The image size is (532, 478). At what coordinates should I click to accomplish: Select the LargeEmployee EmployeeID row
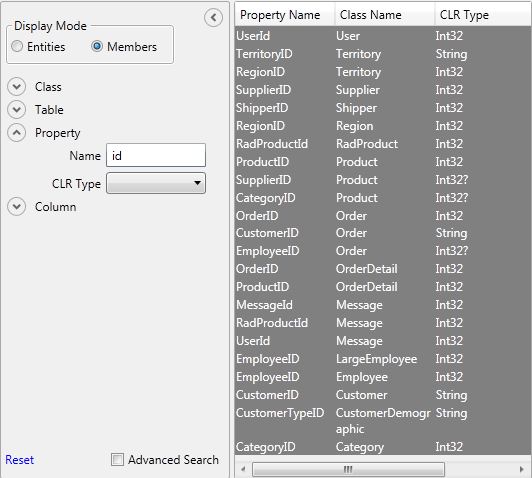383,359
